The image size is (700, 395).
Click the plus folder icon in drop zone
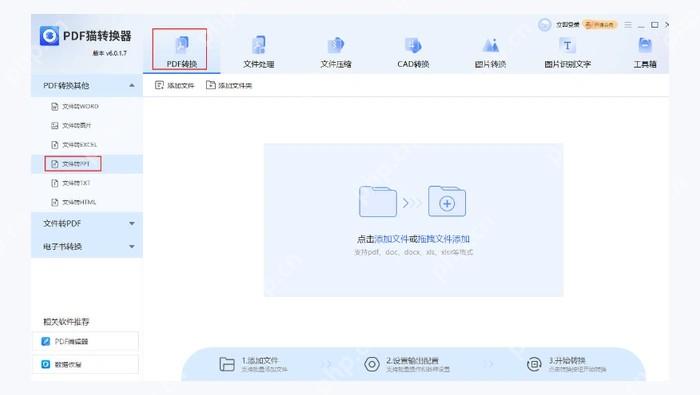point(447,202)
